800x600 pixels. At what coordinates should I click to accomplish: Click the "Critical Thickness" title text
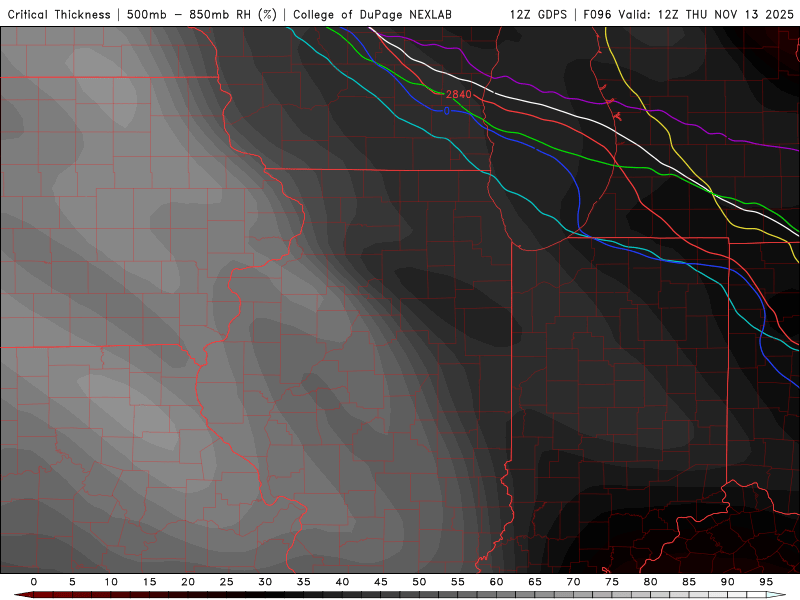coord(59,15)
